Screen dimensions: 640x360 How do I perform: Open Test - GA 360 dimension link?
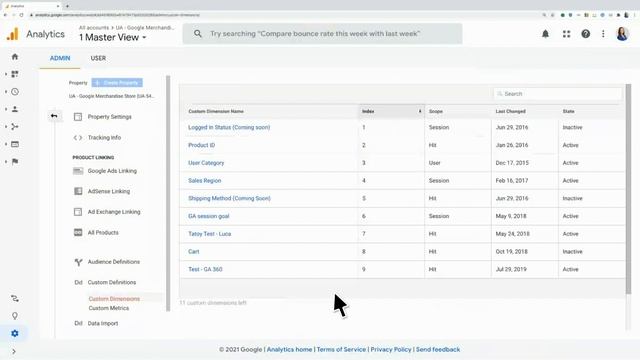pos(205,269)
